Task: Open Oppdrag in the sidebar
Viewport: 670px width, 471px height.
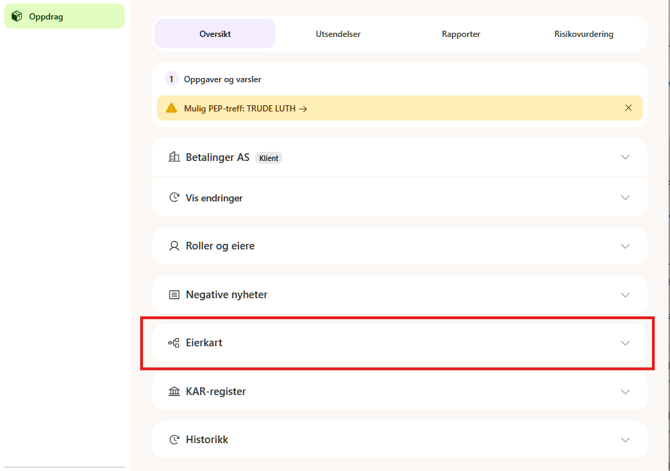Action: [64, 17]
